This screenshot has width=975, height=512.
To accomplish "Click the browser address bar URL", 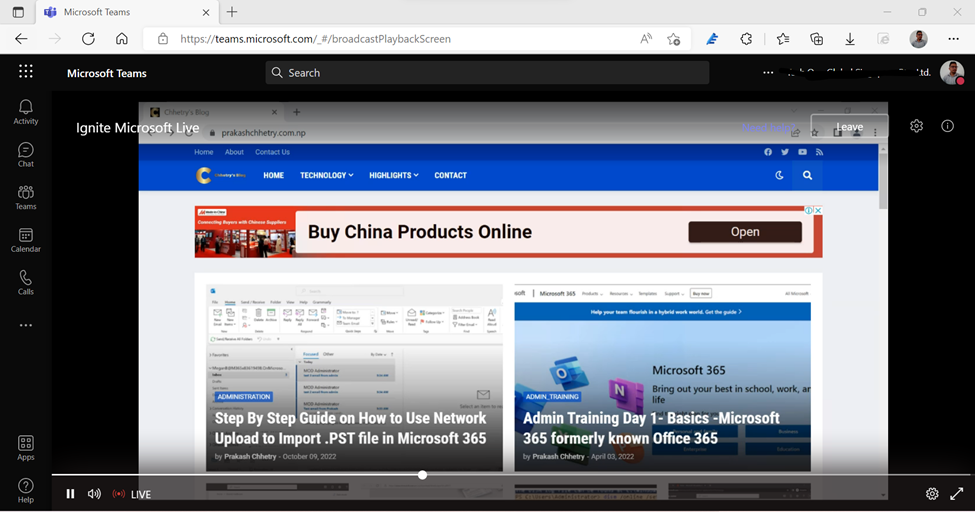I will pos(315,39).
